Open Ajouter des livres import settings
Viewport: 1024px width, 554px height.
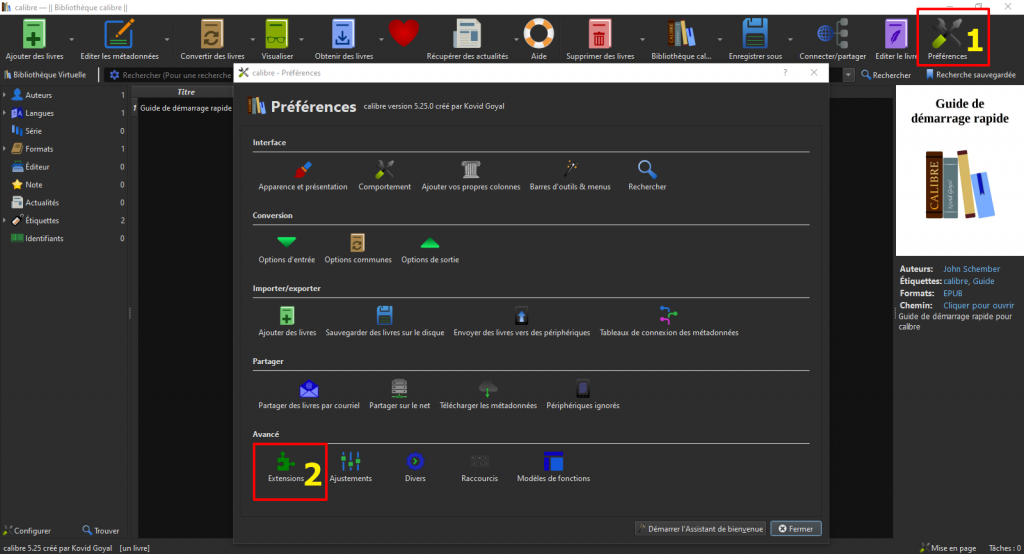tap(287, 321)
